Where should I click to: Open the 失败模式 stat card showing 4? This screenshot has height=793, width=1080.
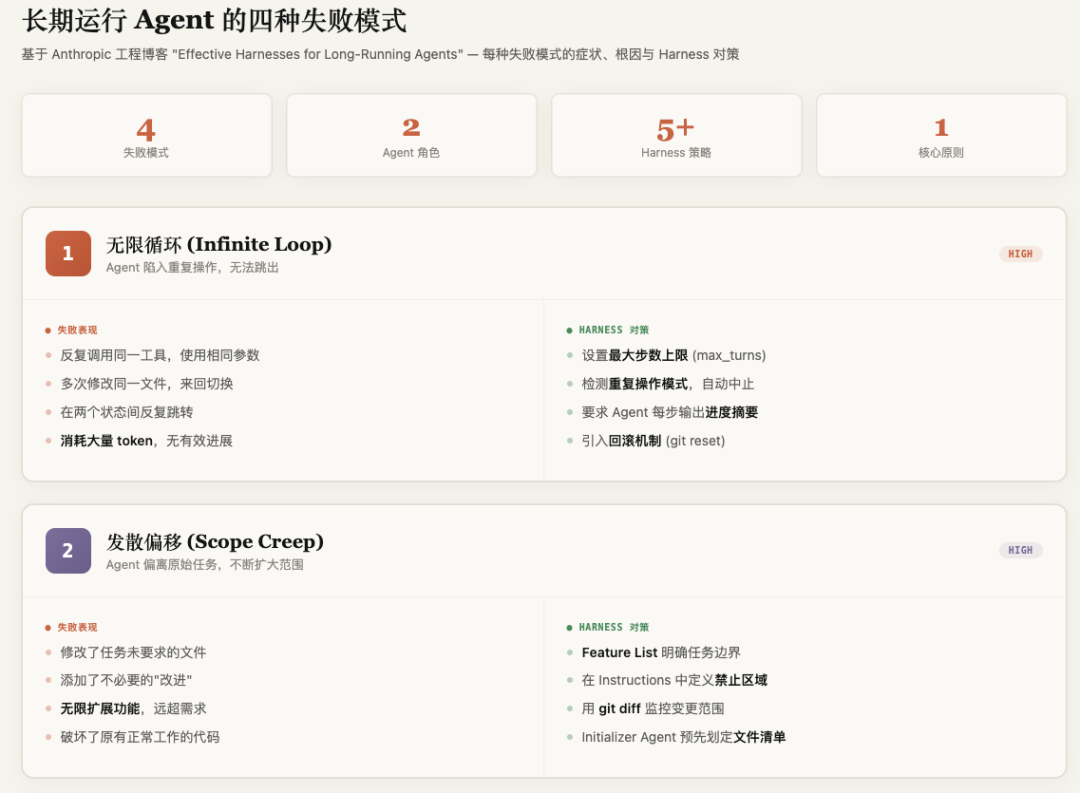(146, 136)
